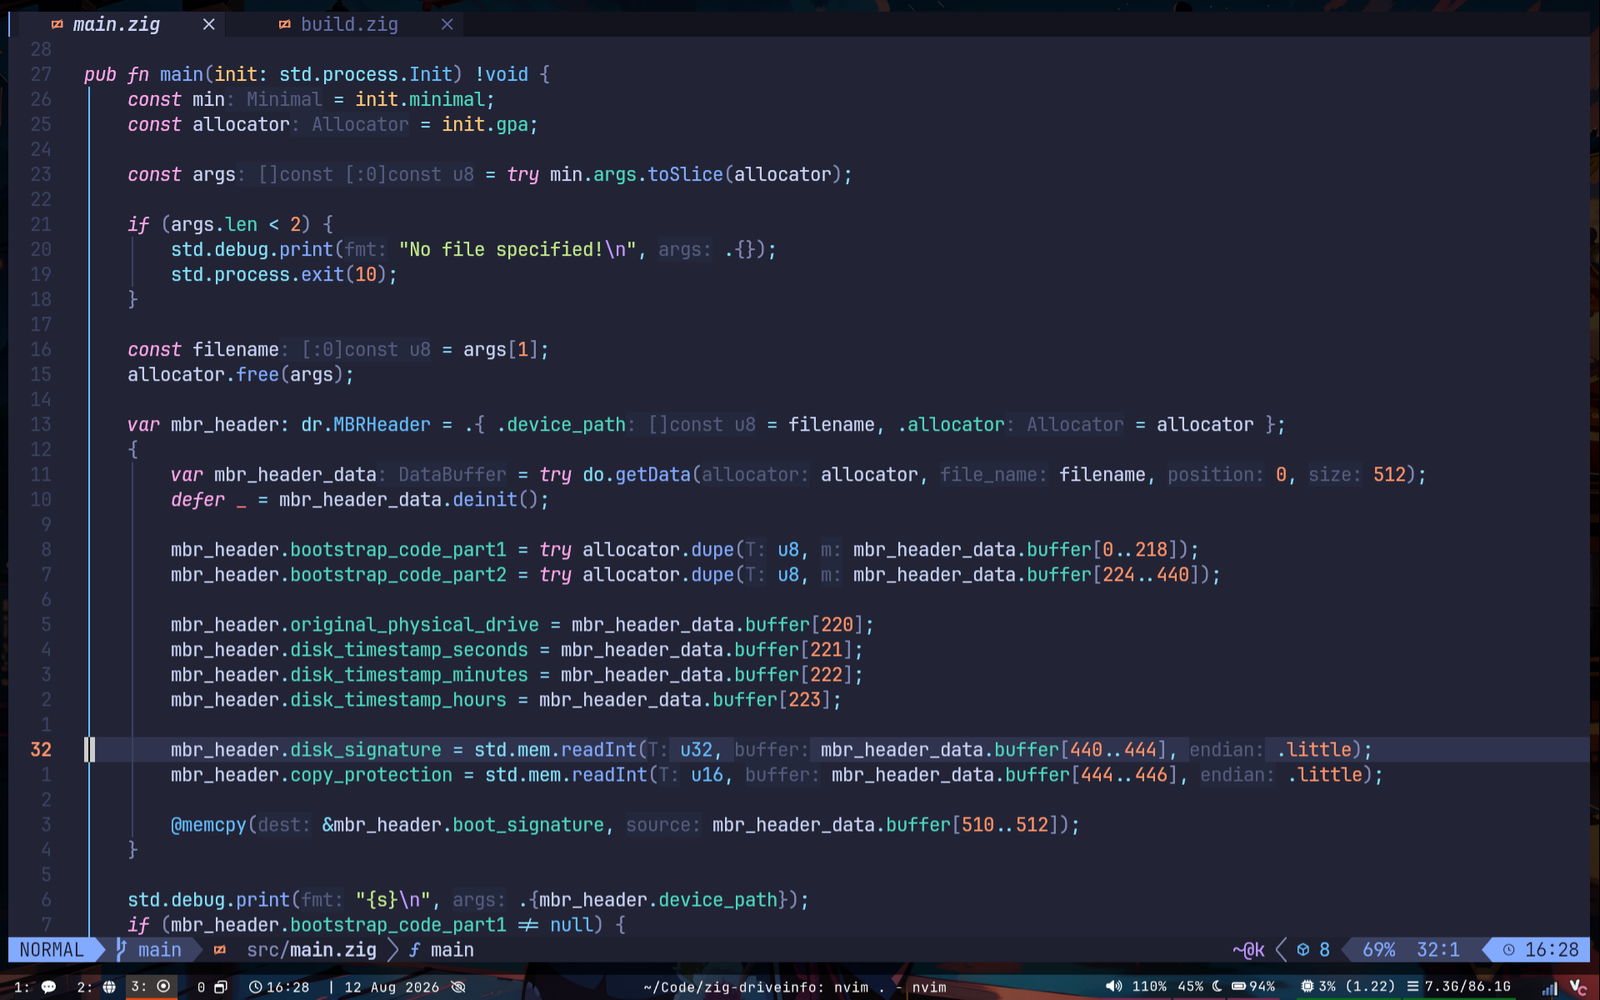This screenshot has width=1600, height=1000.
Task: Click on disk_timestamp_minutes field
Action: pos(409,674)
